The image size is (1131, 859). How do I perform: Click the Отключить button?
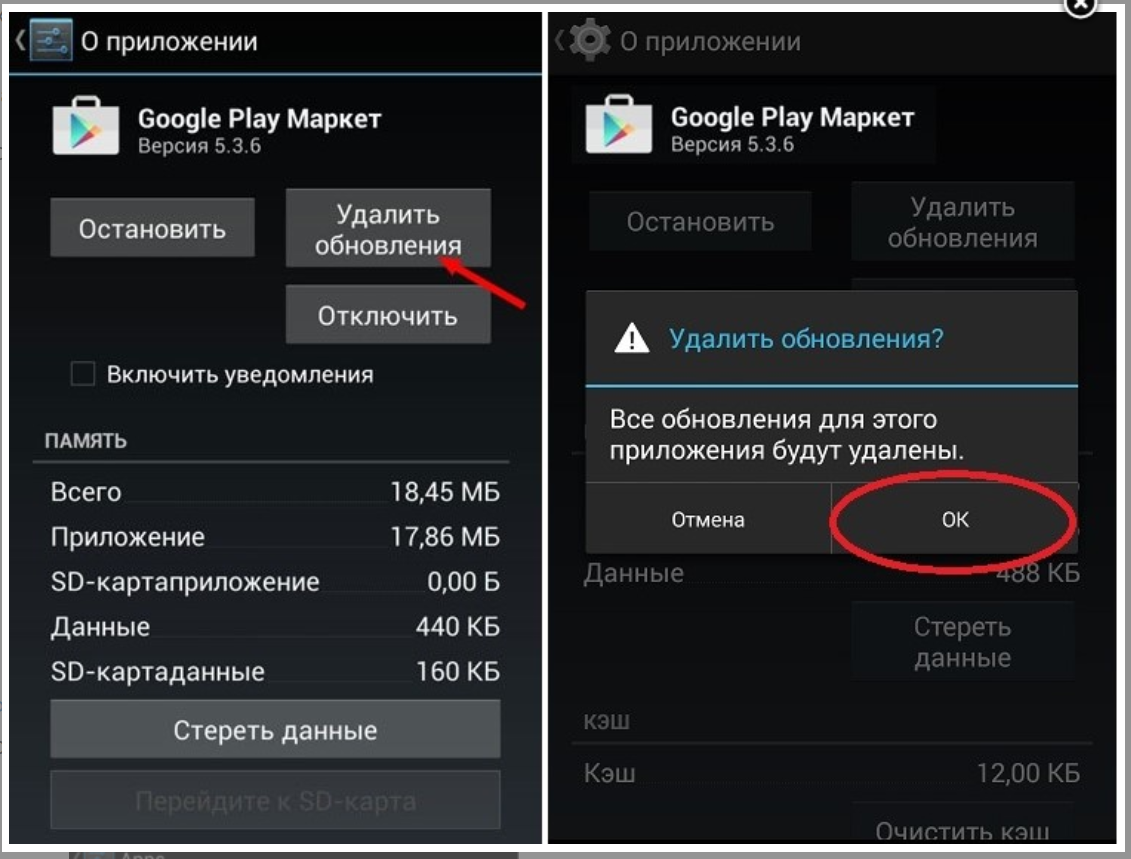point(388,315)
